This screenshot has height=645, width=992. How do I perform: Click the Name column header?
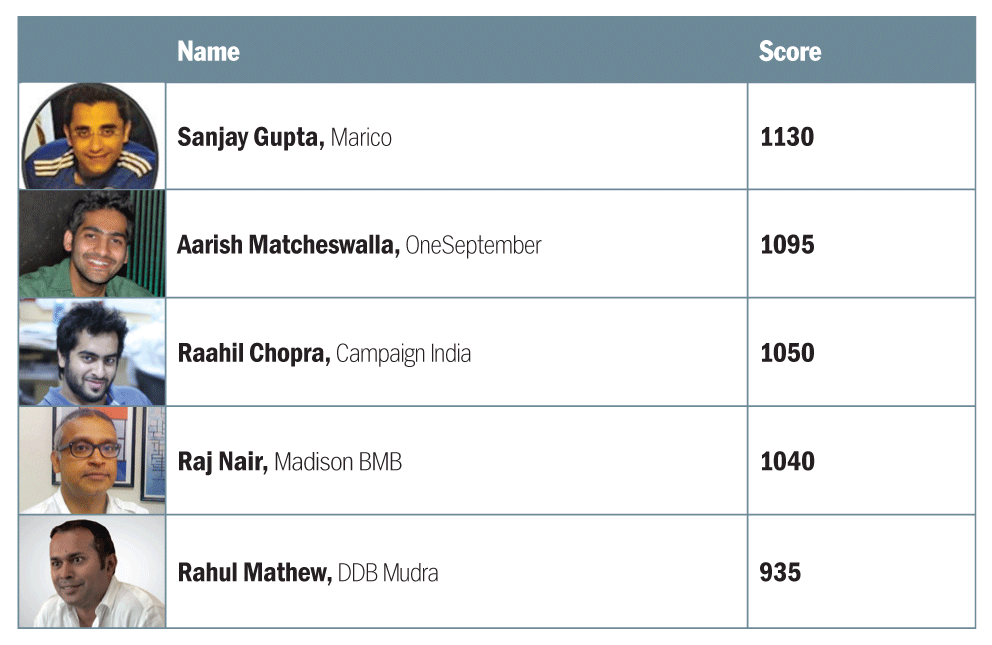(x=208, y=51)
